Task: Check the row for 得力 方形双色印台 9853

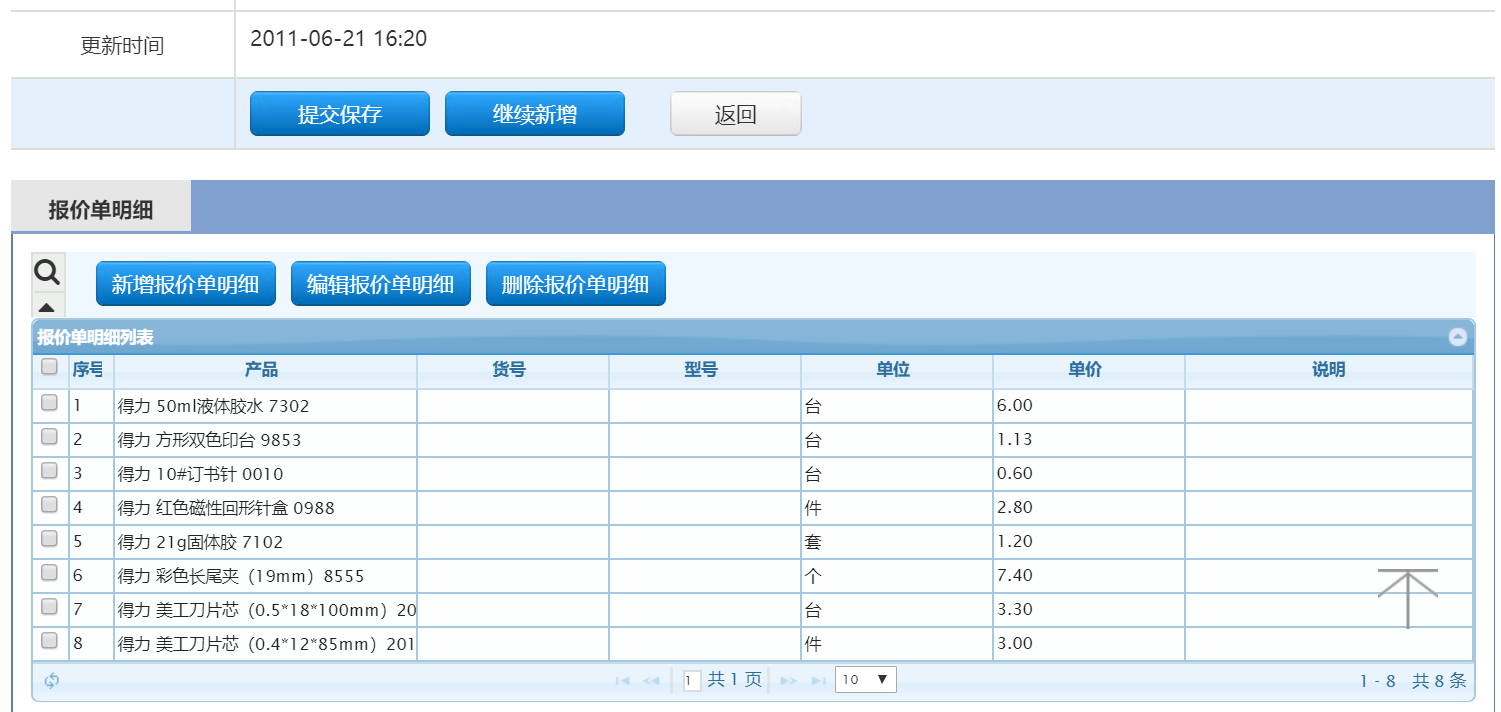Action: [49, 437]
